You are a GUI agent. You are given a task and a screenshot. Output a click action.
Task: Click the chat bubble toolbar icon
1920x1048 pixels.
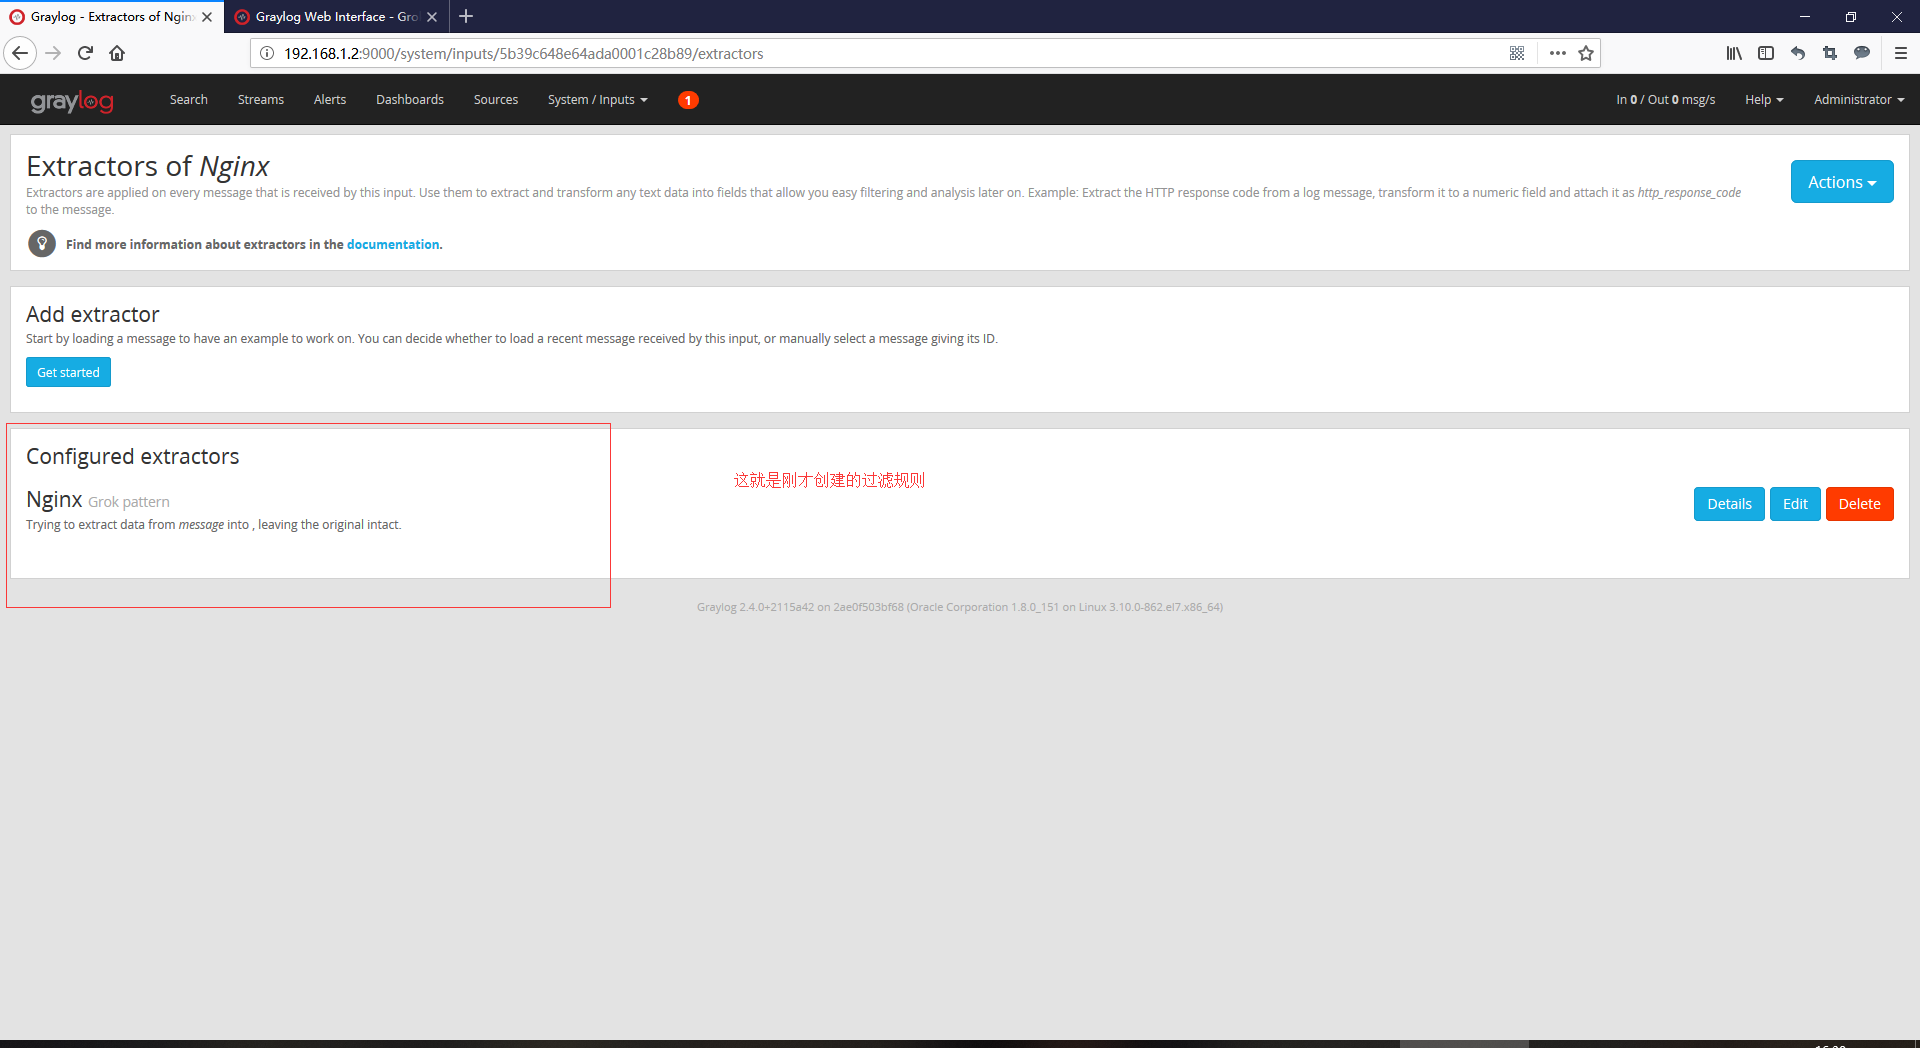(1862, 53)
